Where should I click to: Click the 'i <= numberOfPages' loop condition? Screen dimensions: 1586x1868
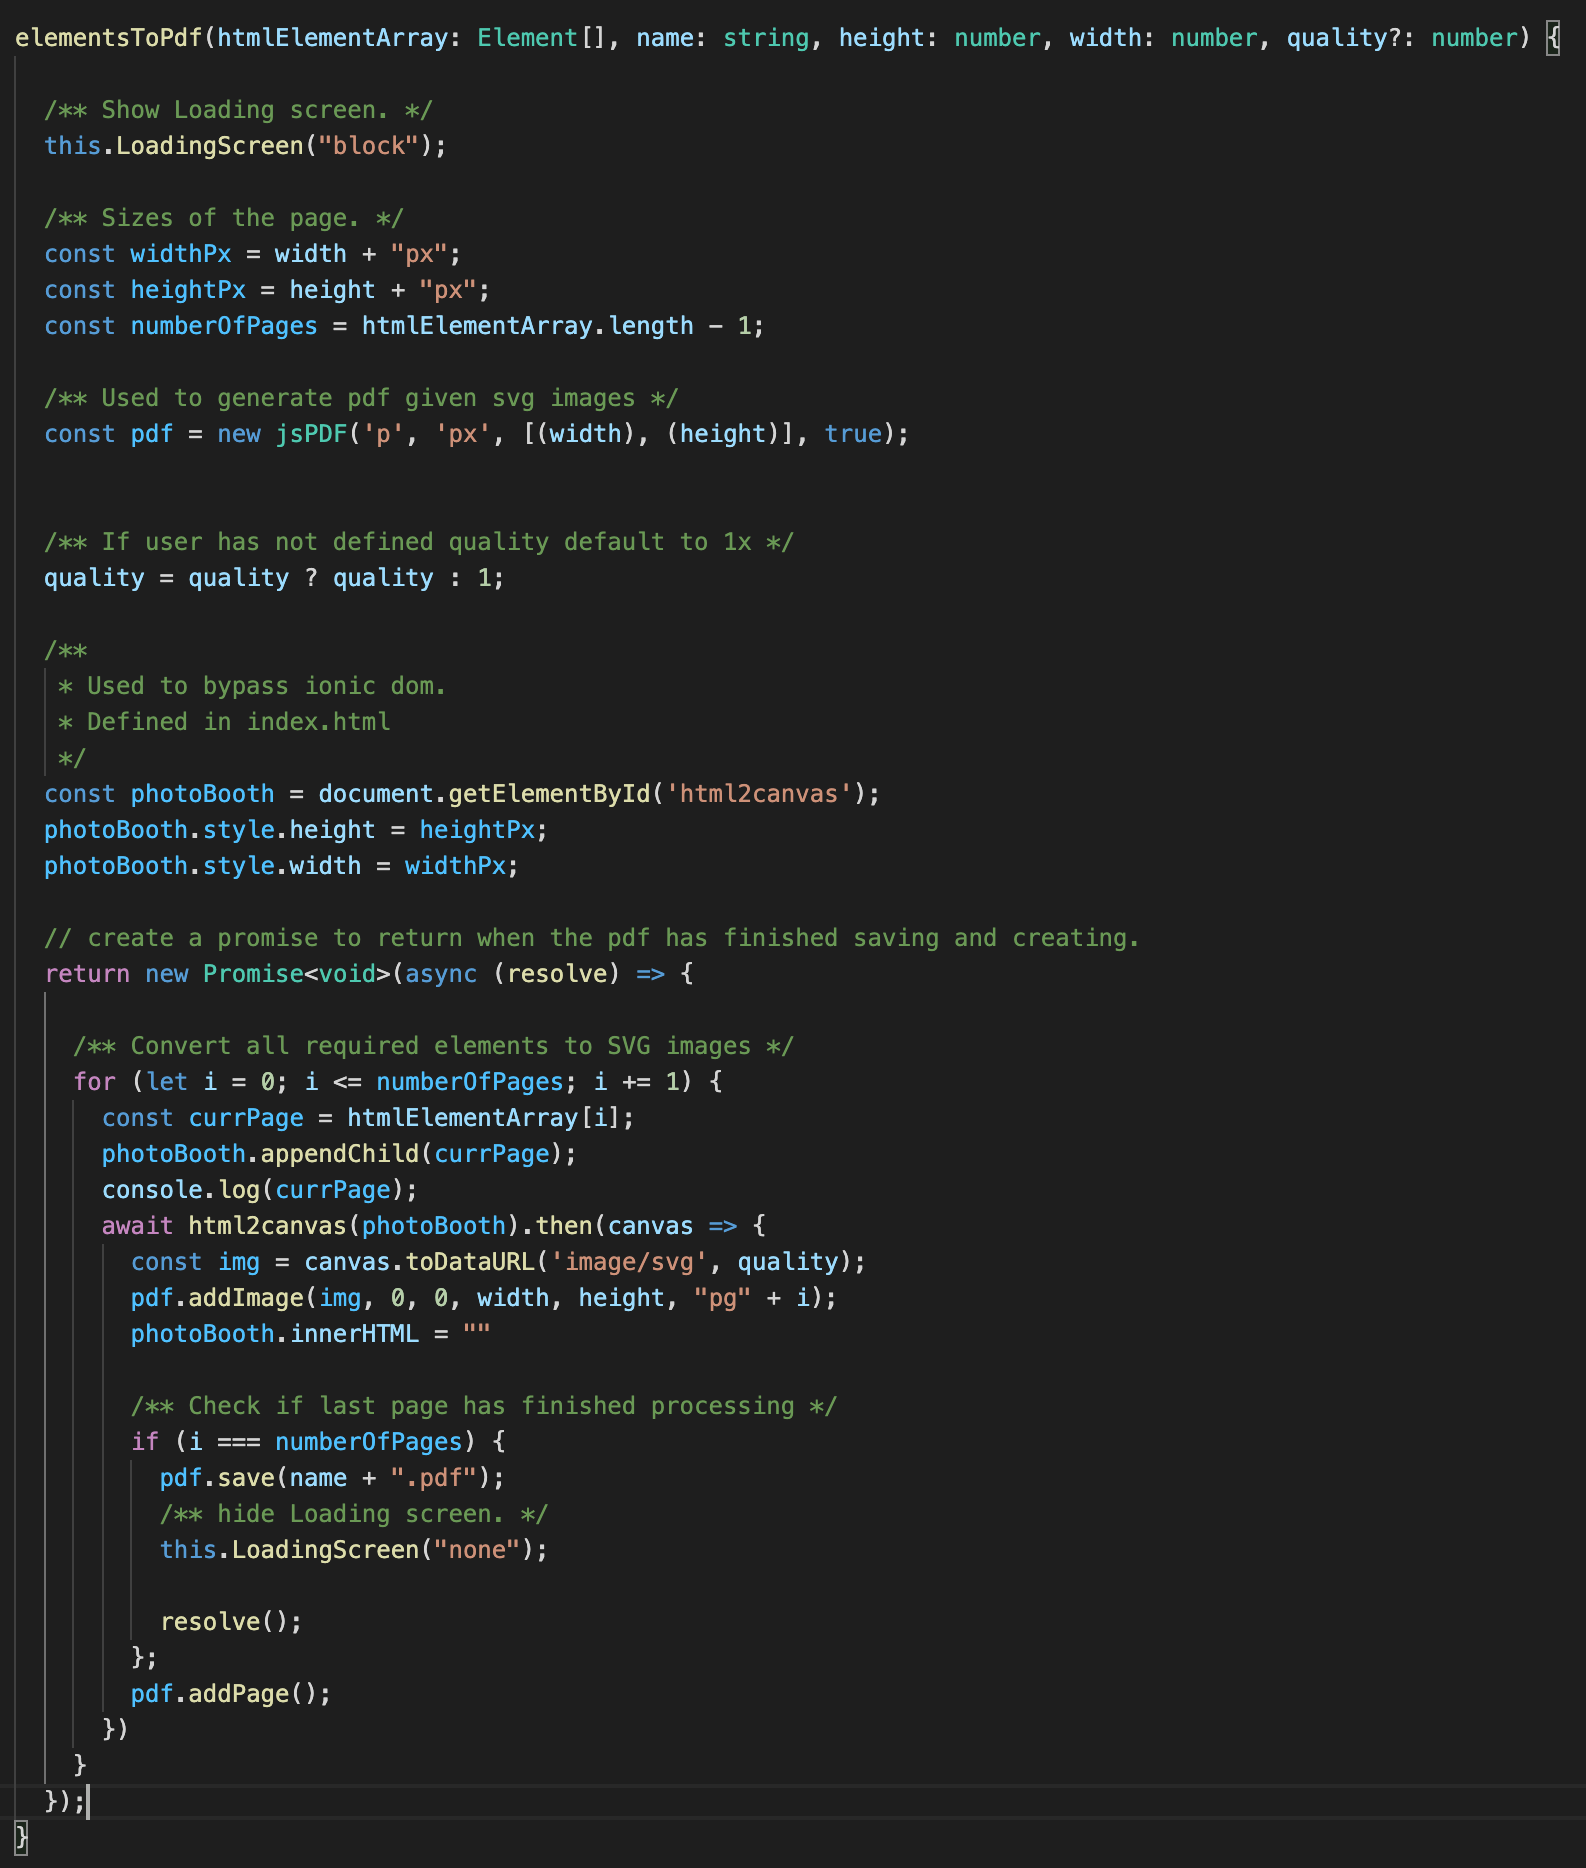pos(434,1082)
